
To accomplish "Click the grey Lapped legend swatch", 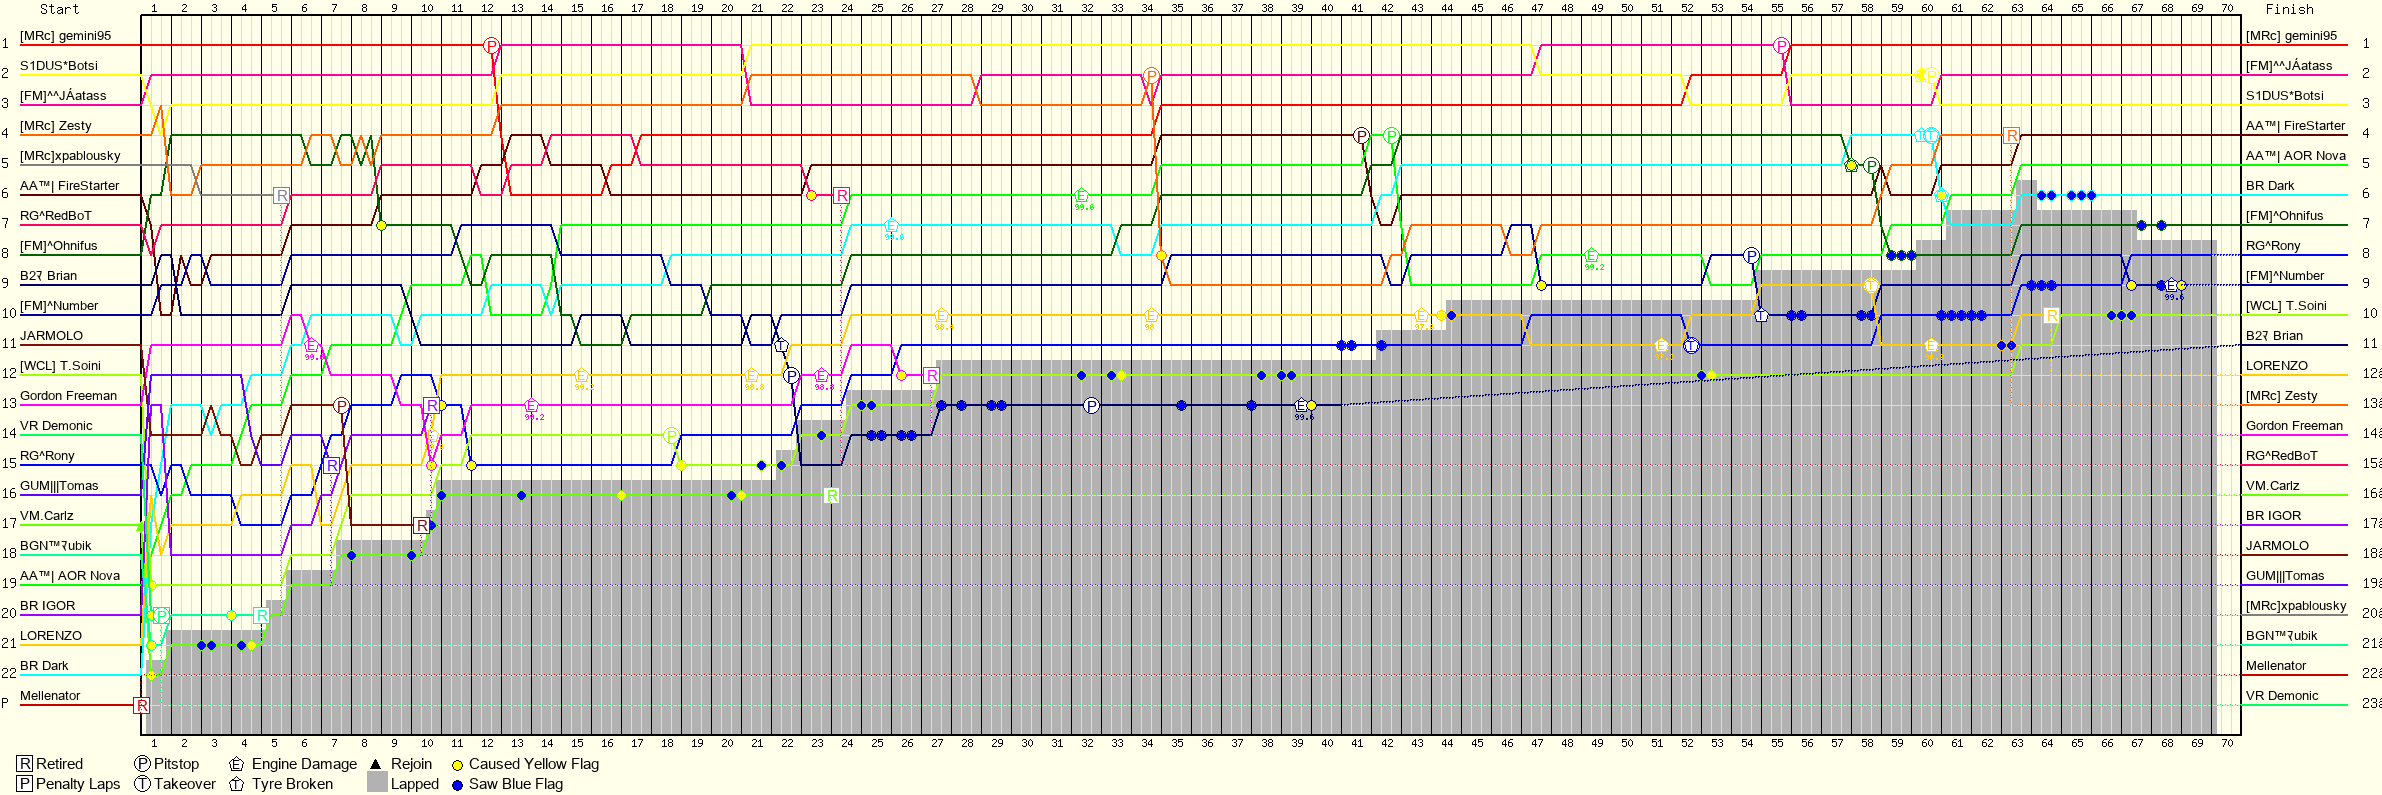I will click(377, 783).
